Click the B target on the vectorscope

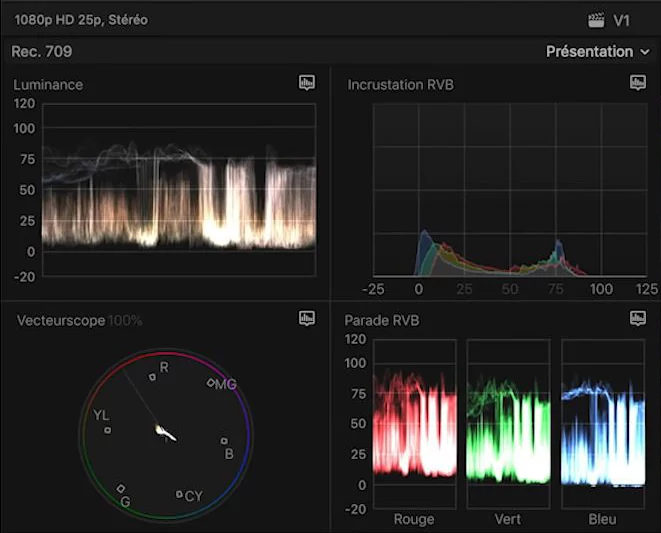click(x=224, y=441)
